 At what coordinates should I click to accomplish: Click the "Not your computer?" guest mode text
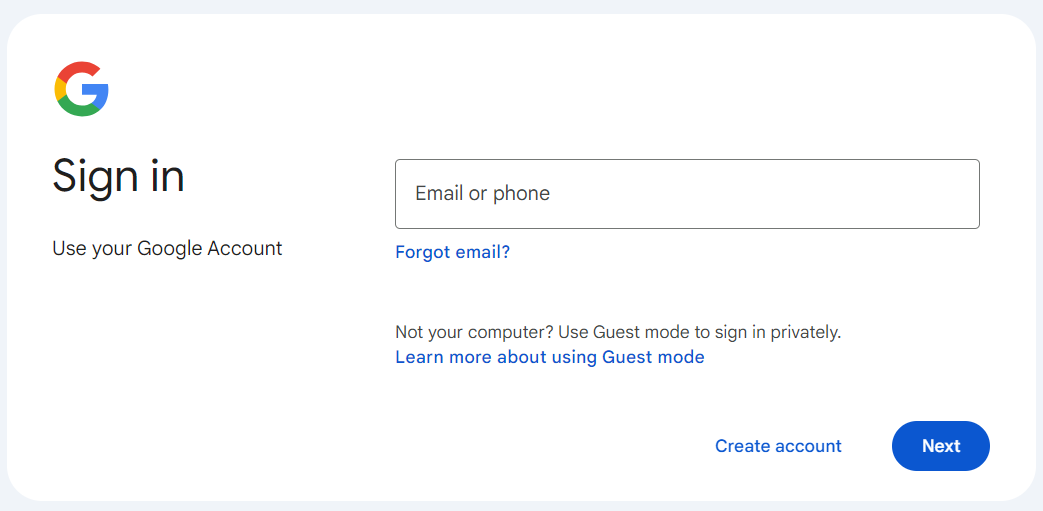pyautogui.click(x=617, y=332)
